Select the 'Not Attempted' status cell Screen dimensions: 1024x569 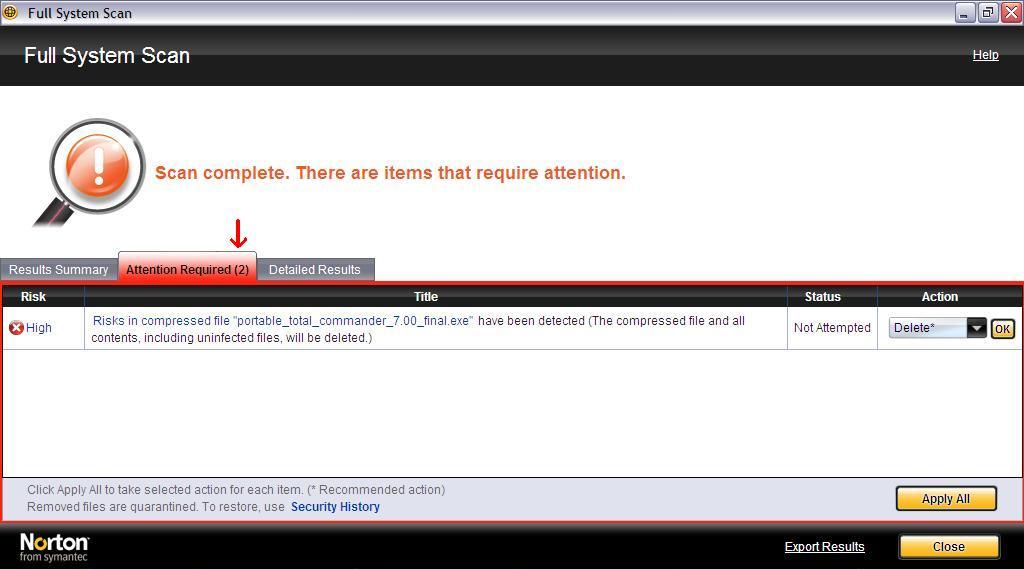tap(832, 328)
